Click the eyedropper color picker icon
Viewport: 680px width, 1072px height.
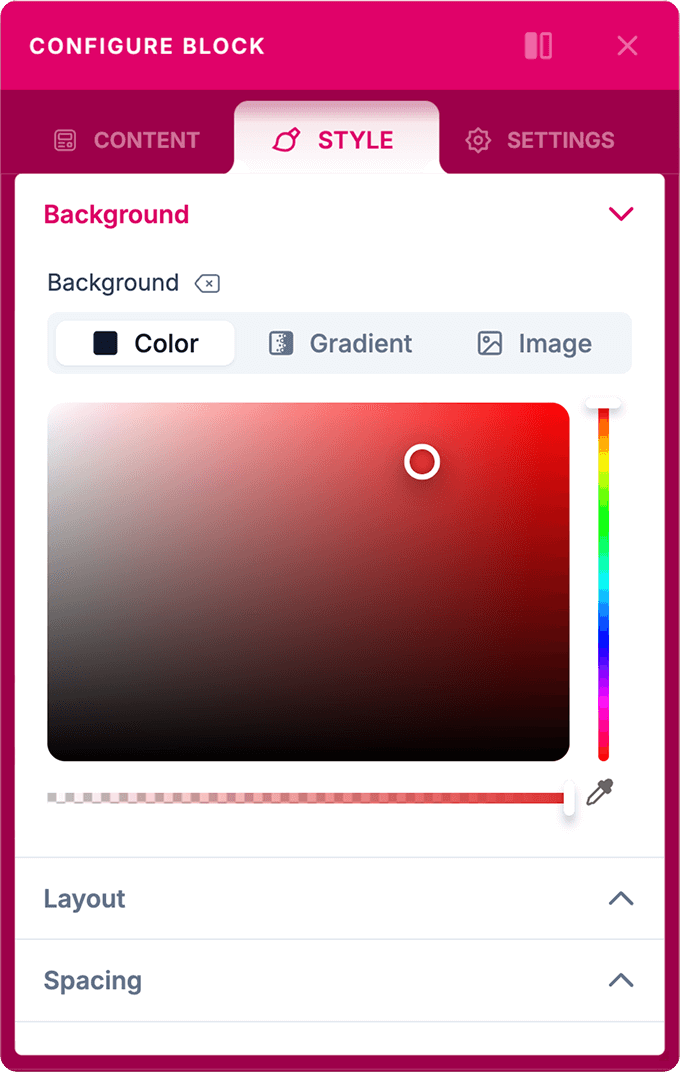point(599,794)
